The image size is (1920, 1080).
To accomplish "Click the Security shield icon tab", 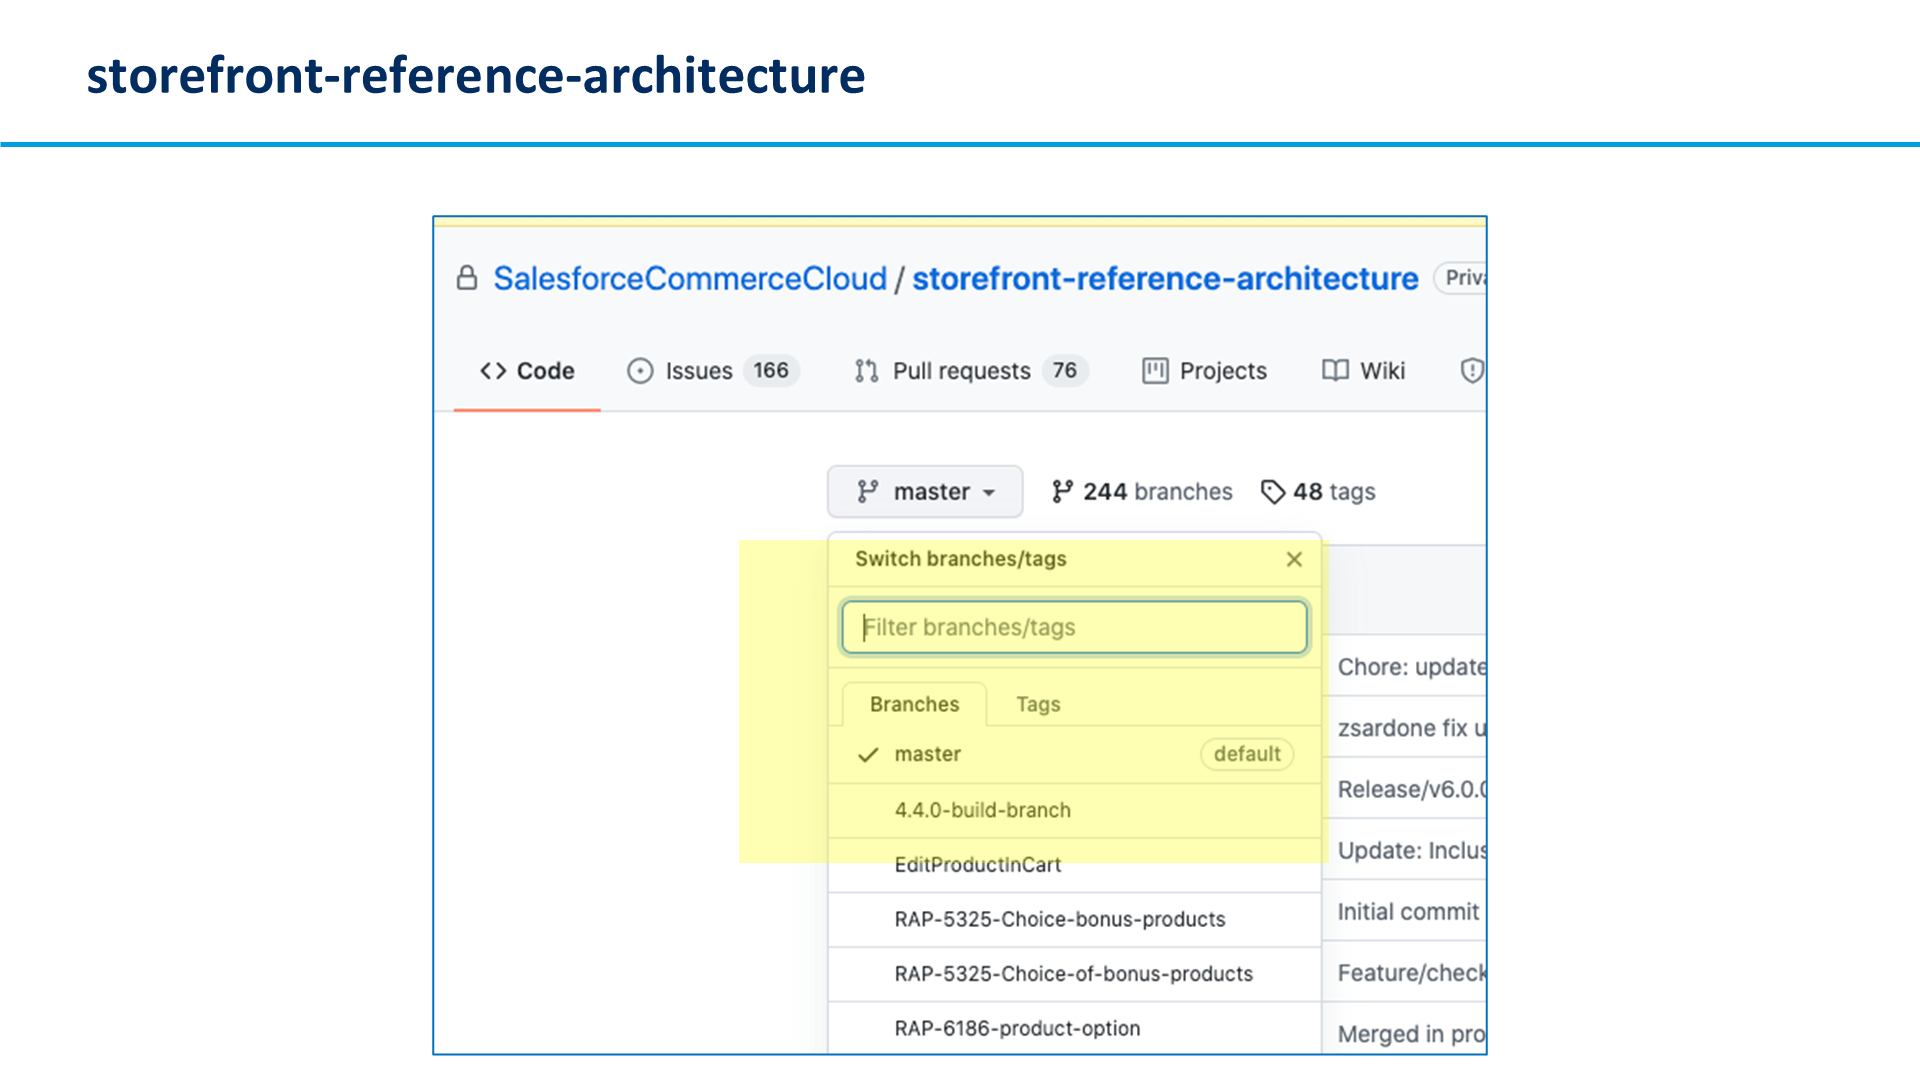I will click(x=1472, y=371).
